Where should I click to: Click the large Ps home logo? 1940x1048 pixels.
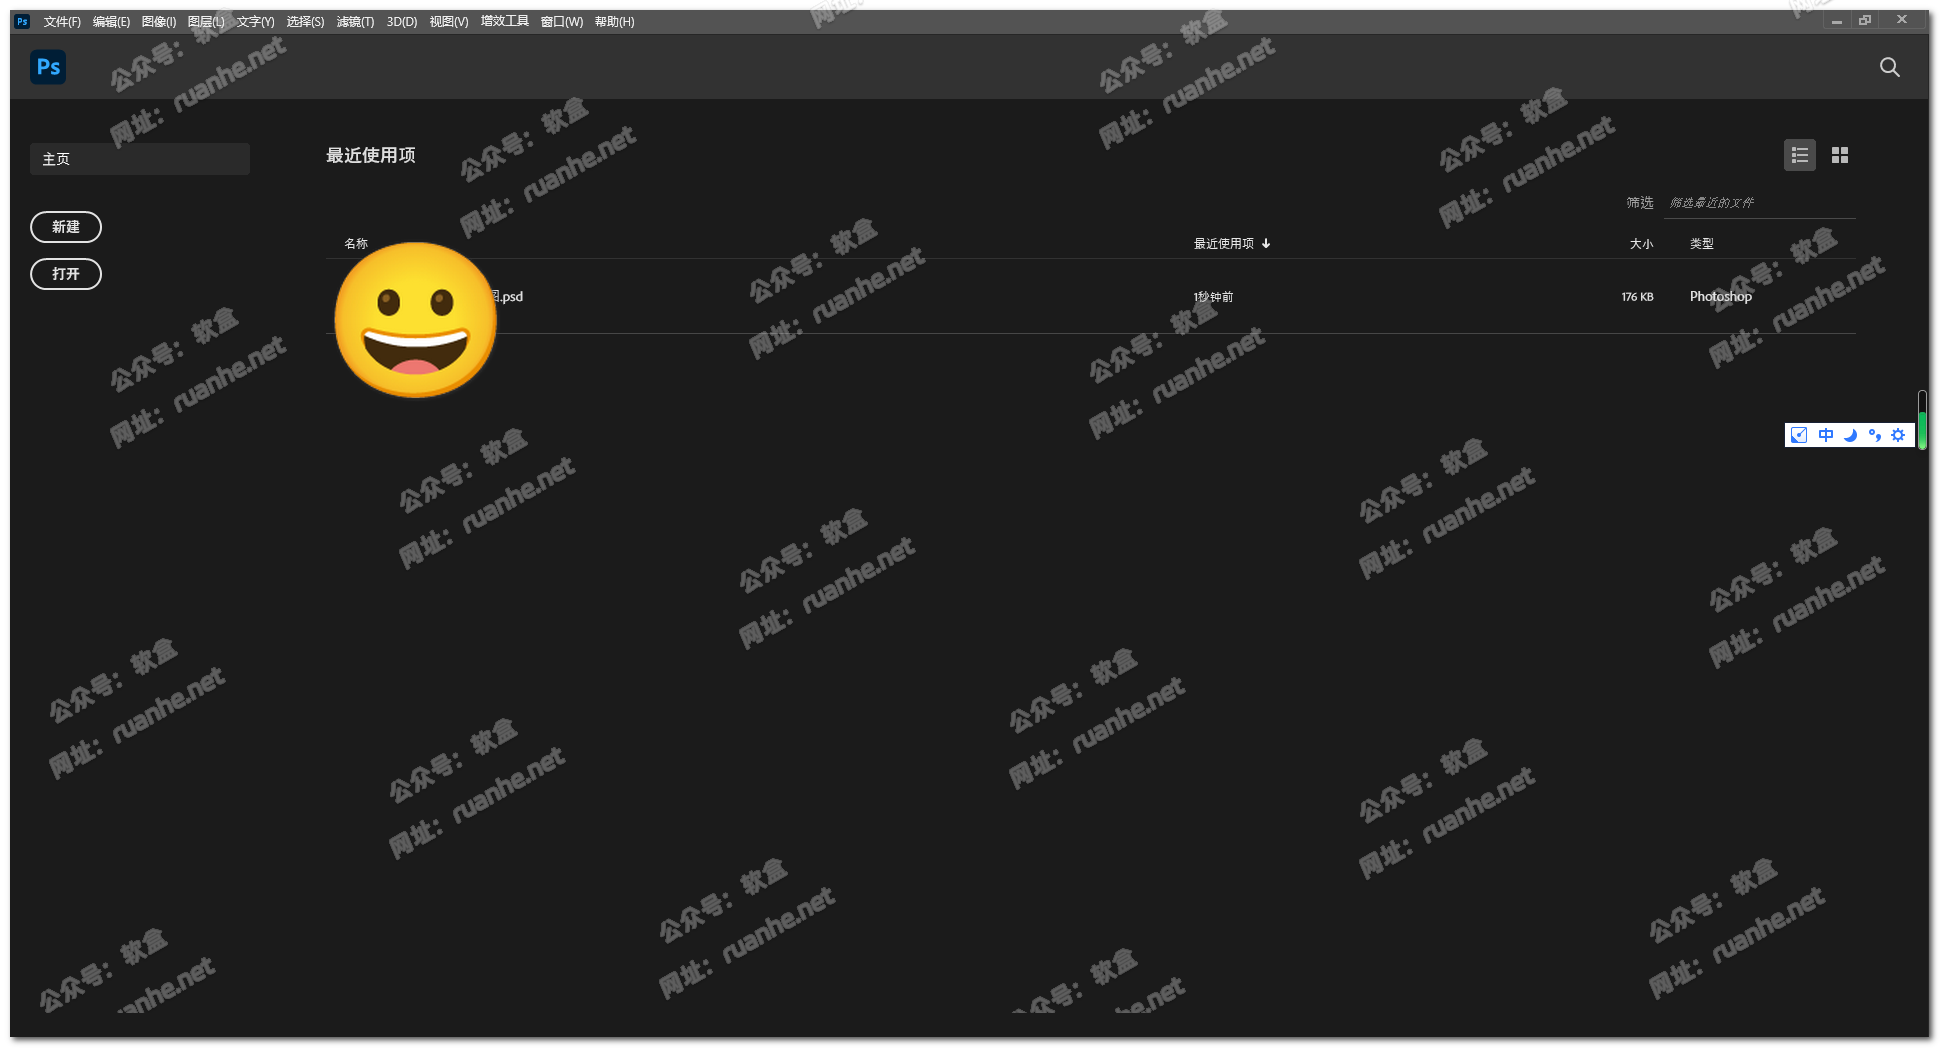pyautogui.click(x=48, y=67)
